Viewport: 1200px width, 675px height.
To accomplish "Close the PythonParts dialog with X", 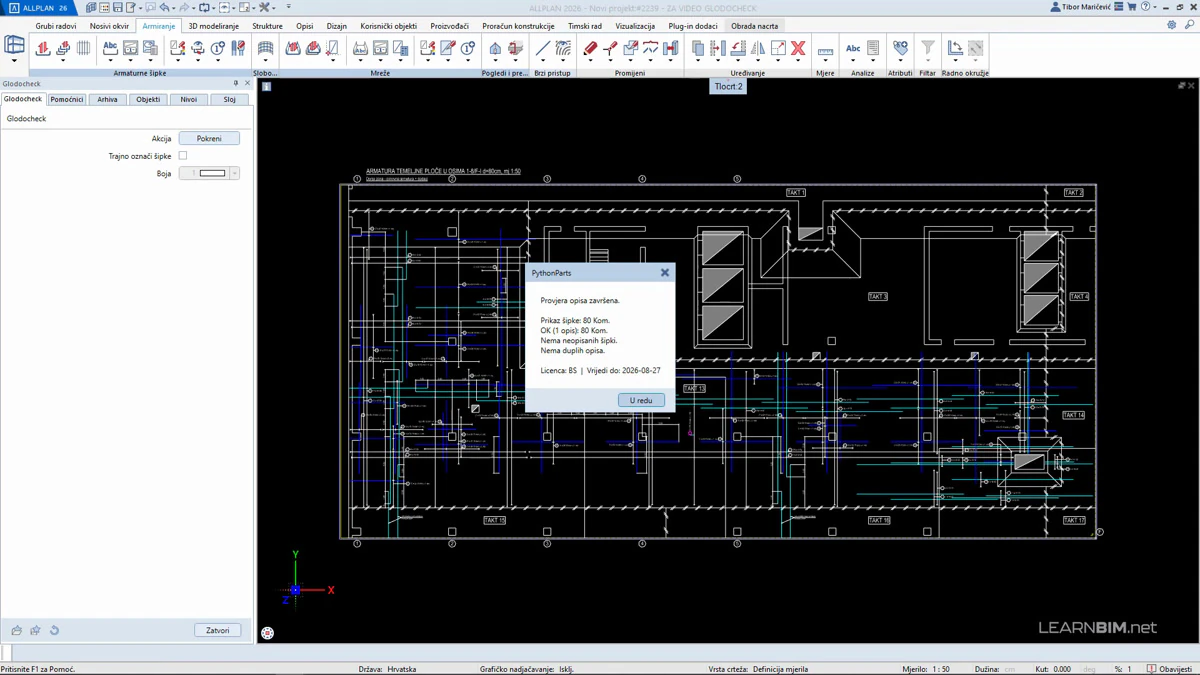I will point(665,272).
